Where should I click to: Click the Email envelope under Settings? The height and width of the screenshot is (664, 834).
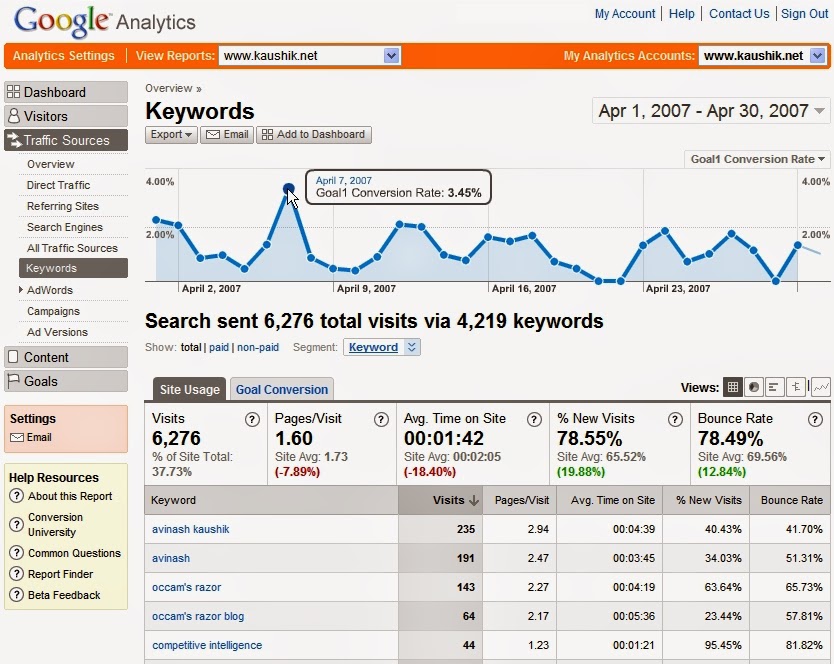pos(17,437)
